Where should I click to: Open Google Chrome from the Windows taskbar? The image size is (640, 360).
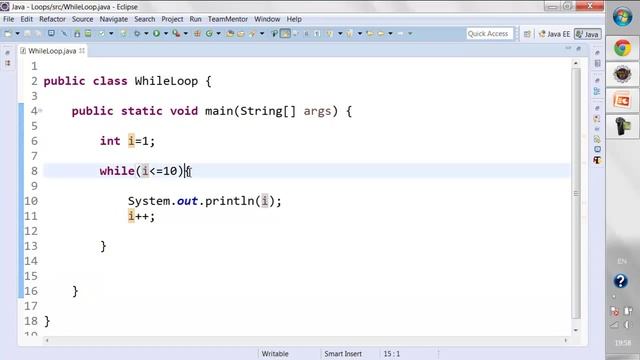click(x=622, y=48)
